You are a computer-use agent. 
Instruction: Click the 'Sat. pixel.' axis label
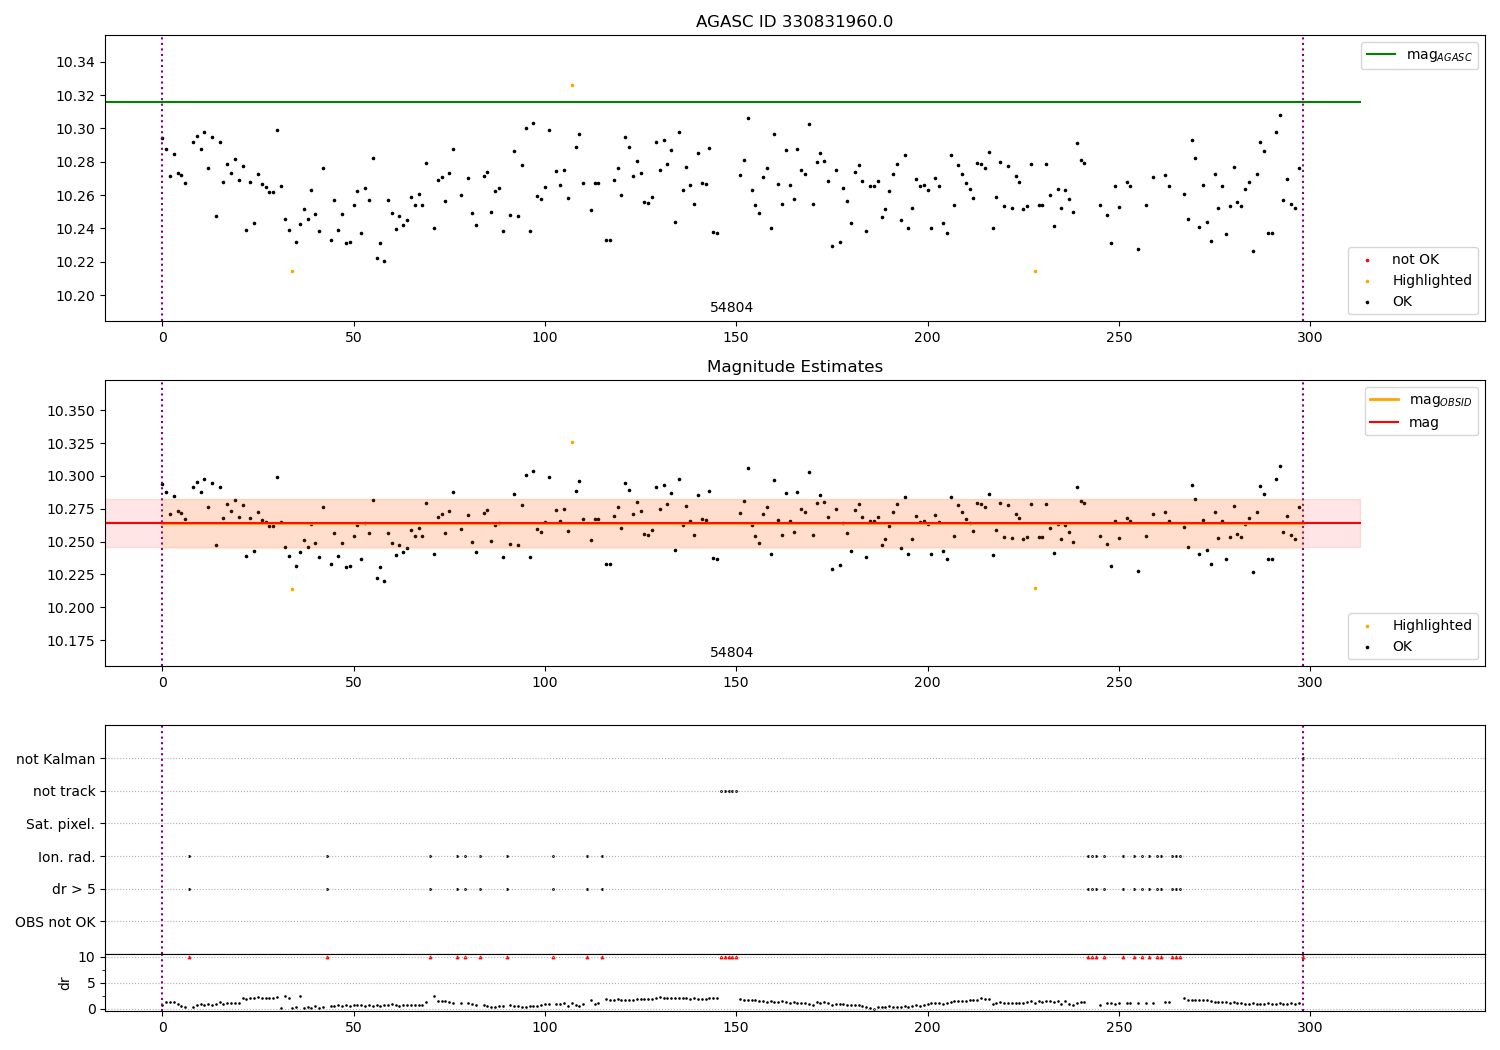[61, 824]
